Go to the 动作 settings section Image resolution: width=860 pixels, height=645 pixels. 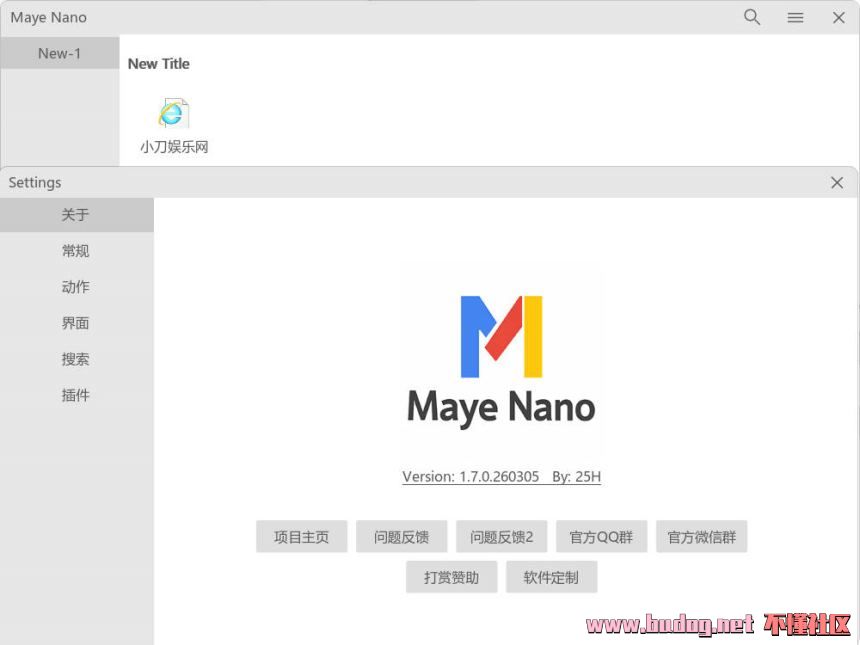76,287
